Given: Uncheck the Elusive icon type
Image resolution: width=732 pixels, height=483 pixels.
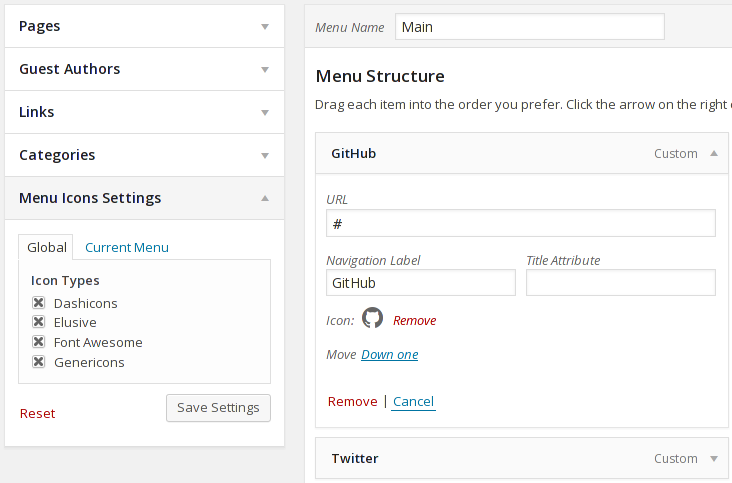Looking at the screenshot, I should (x=39, y=322).
